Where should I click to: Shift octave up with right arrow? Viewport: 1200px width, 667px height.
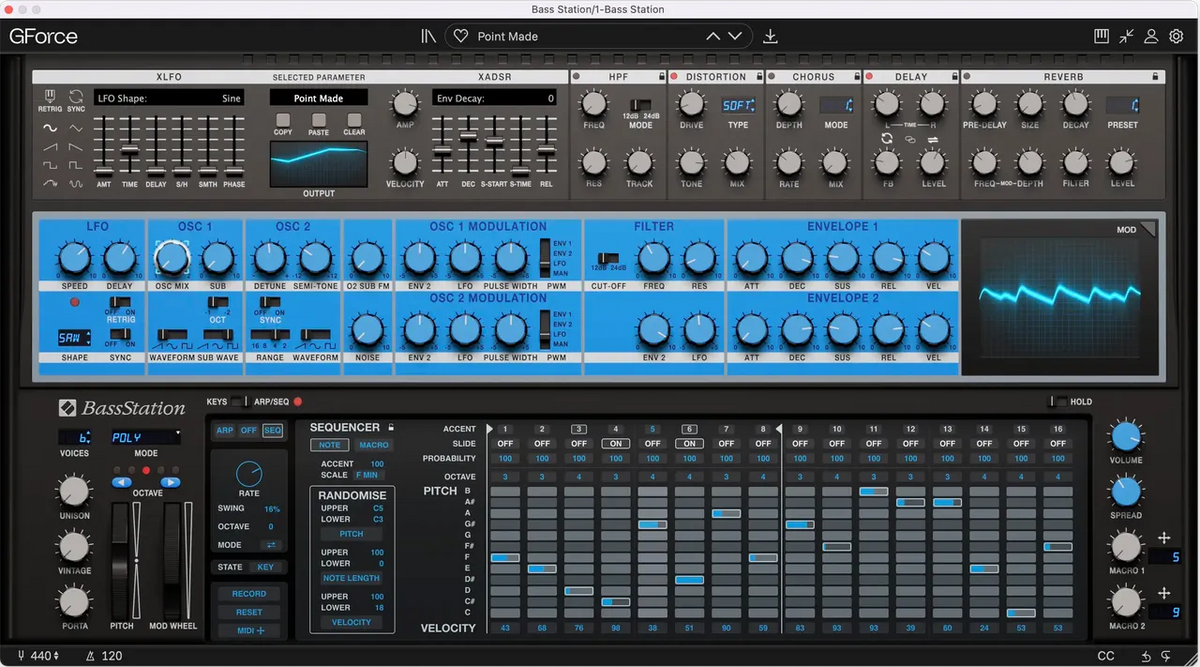pos(170,481)
